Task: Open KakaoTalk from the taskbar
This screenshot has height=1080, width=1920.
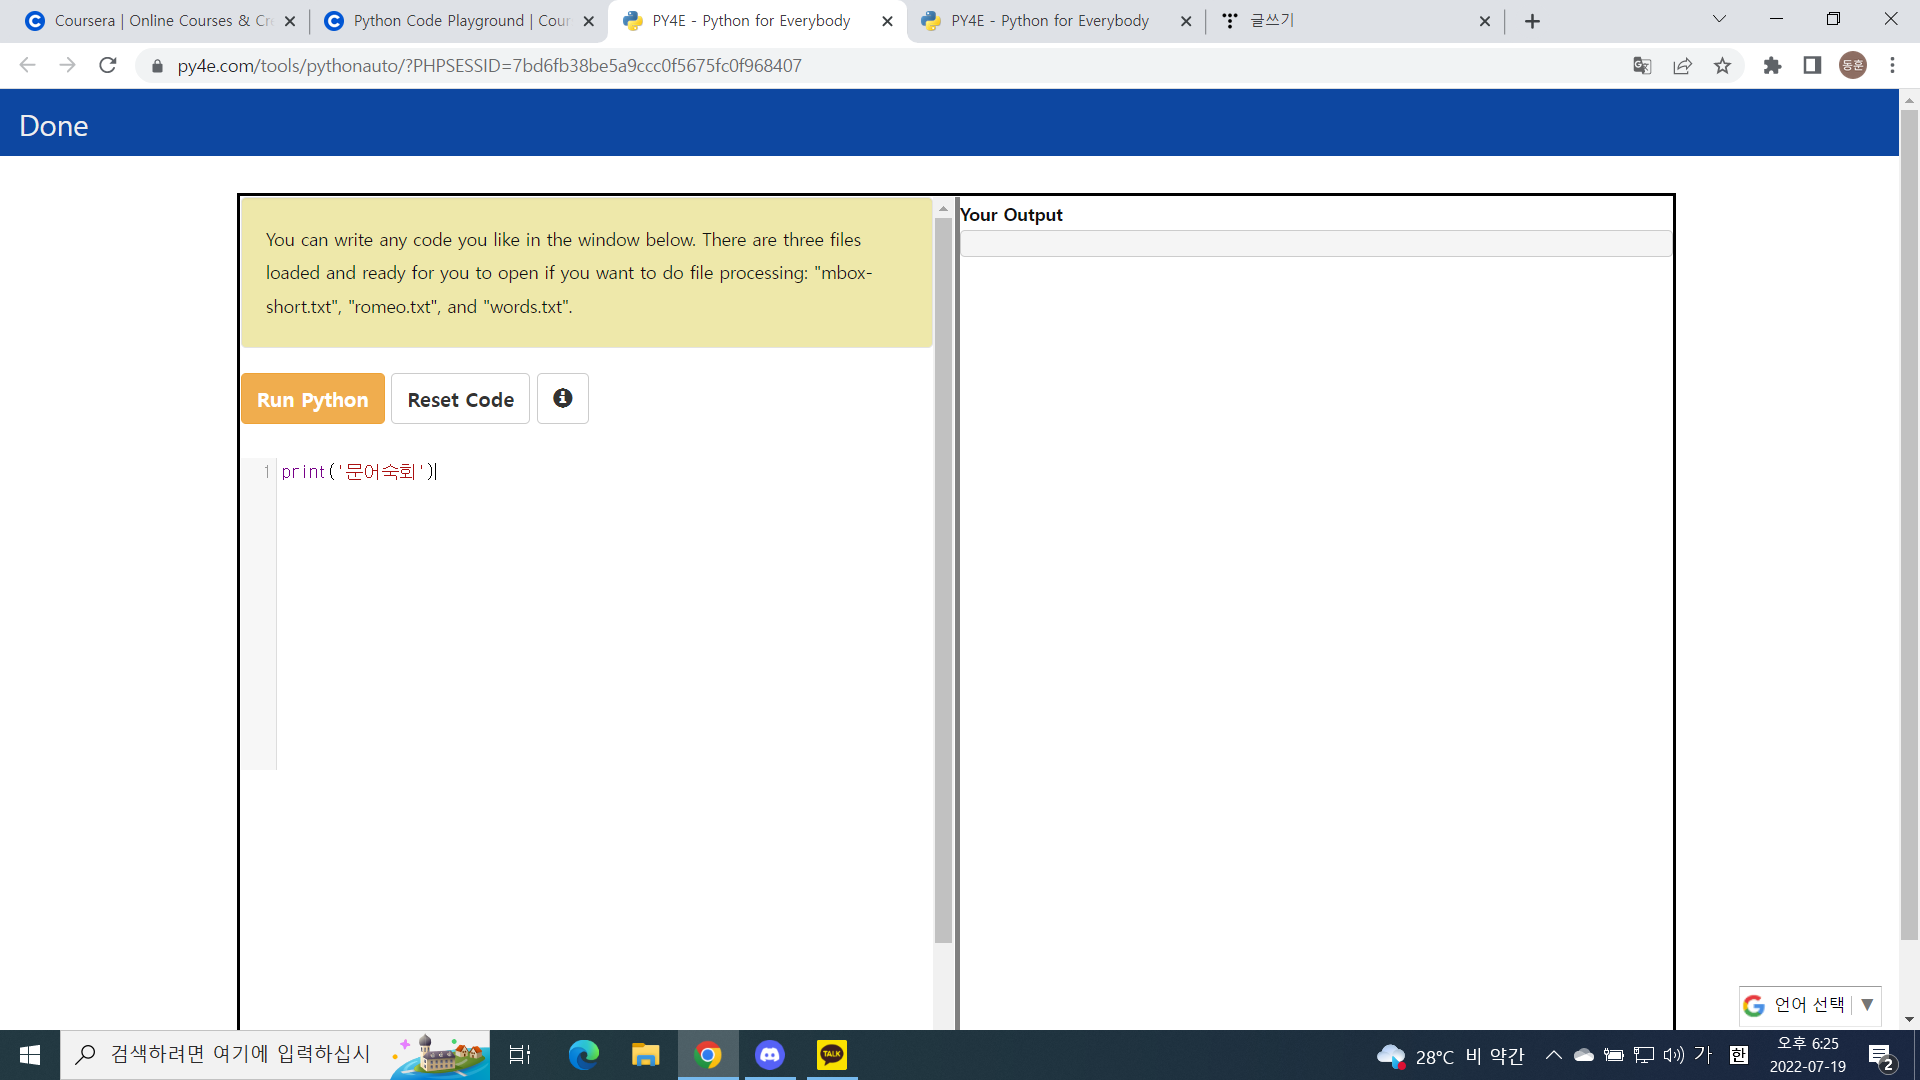Action: (831, 1055)
